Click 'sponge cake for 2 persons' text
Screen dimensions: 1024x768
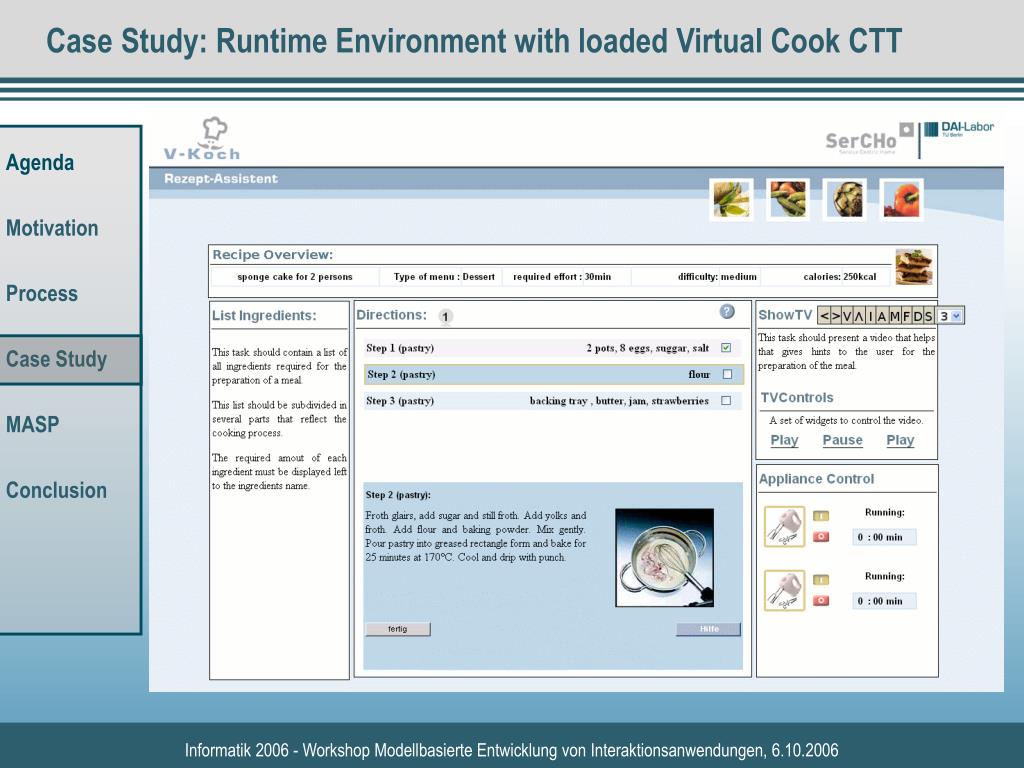[295, 277]
